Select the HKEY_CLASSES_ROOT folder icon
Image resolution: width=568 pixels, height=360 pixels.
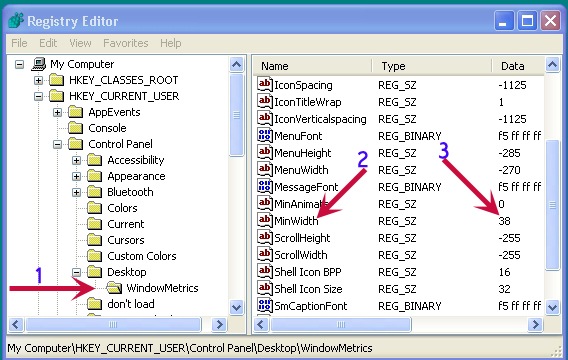(57, 80)
